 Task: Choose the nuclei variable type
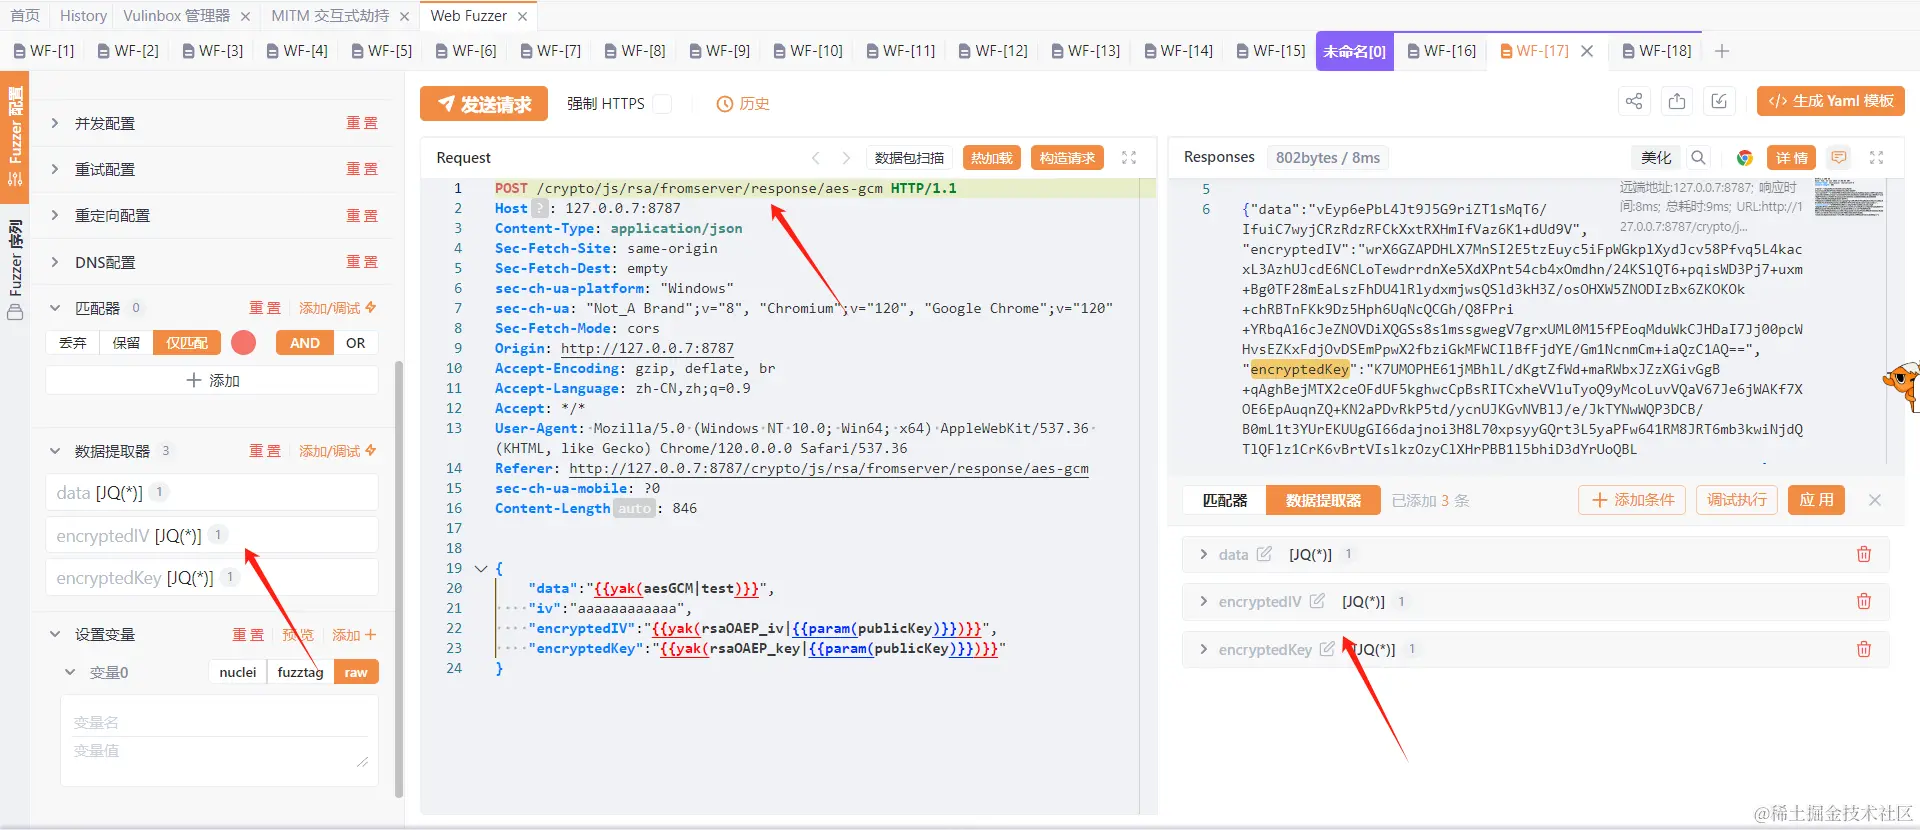pos(238,672)
